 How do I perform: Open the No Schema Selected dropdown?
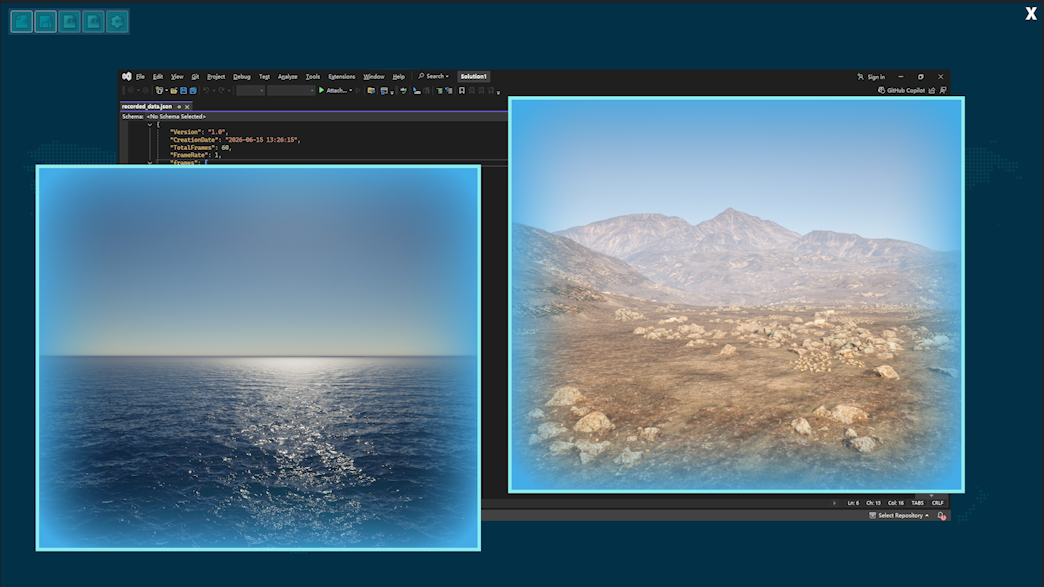pos(326,116)
